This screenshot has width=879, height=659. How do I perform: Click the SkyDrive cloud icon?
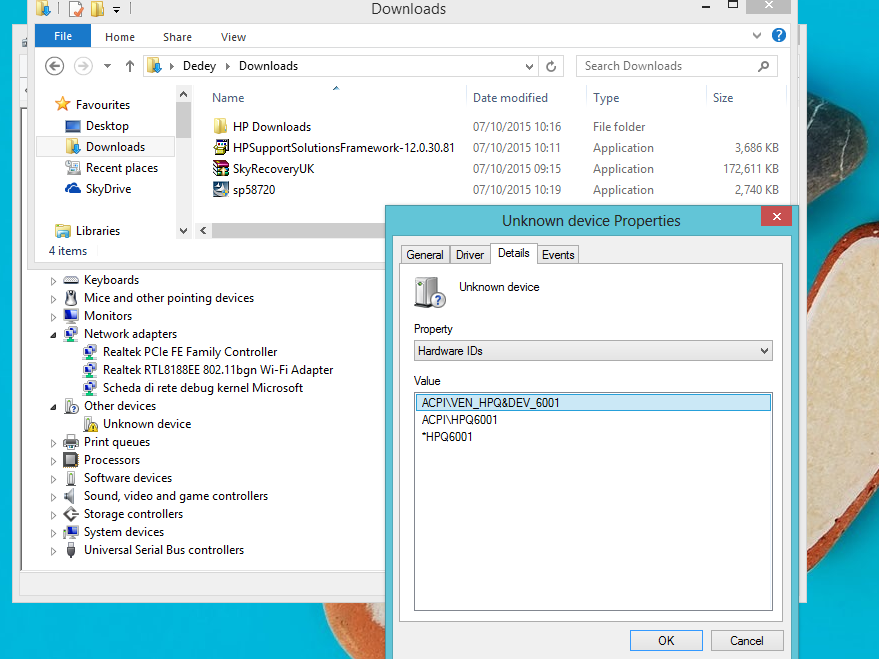pos(73,188)
